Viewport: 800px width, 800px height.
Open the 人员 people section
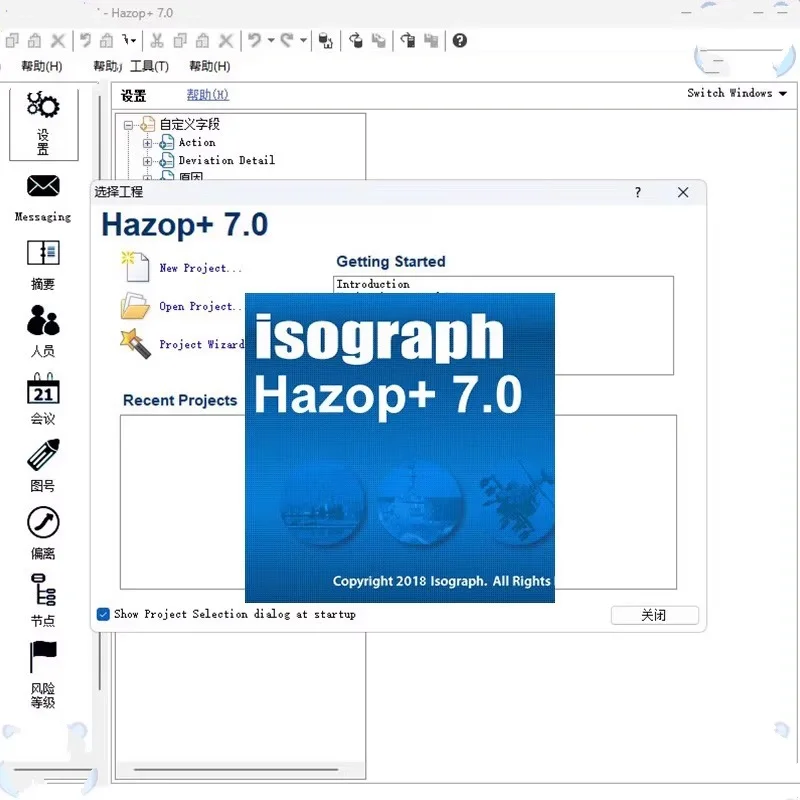point(43,332)
